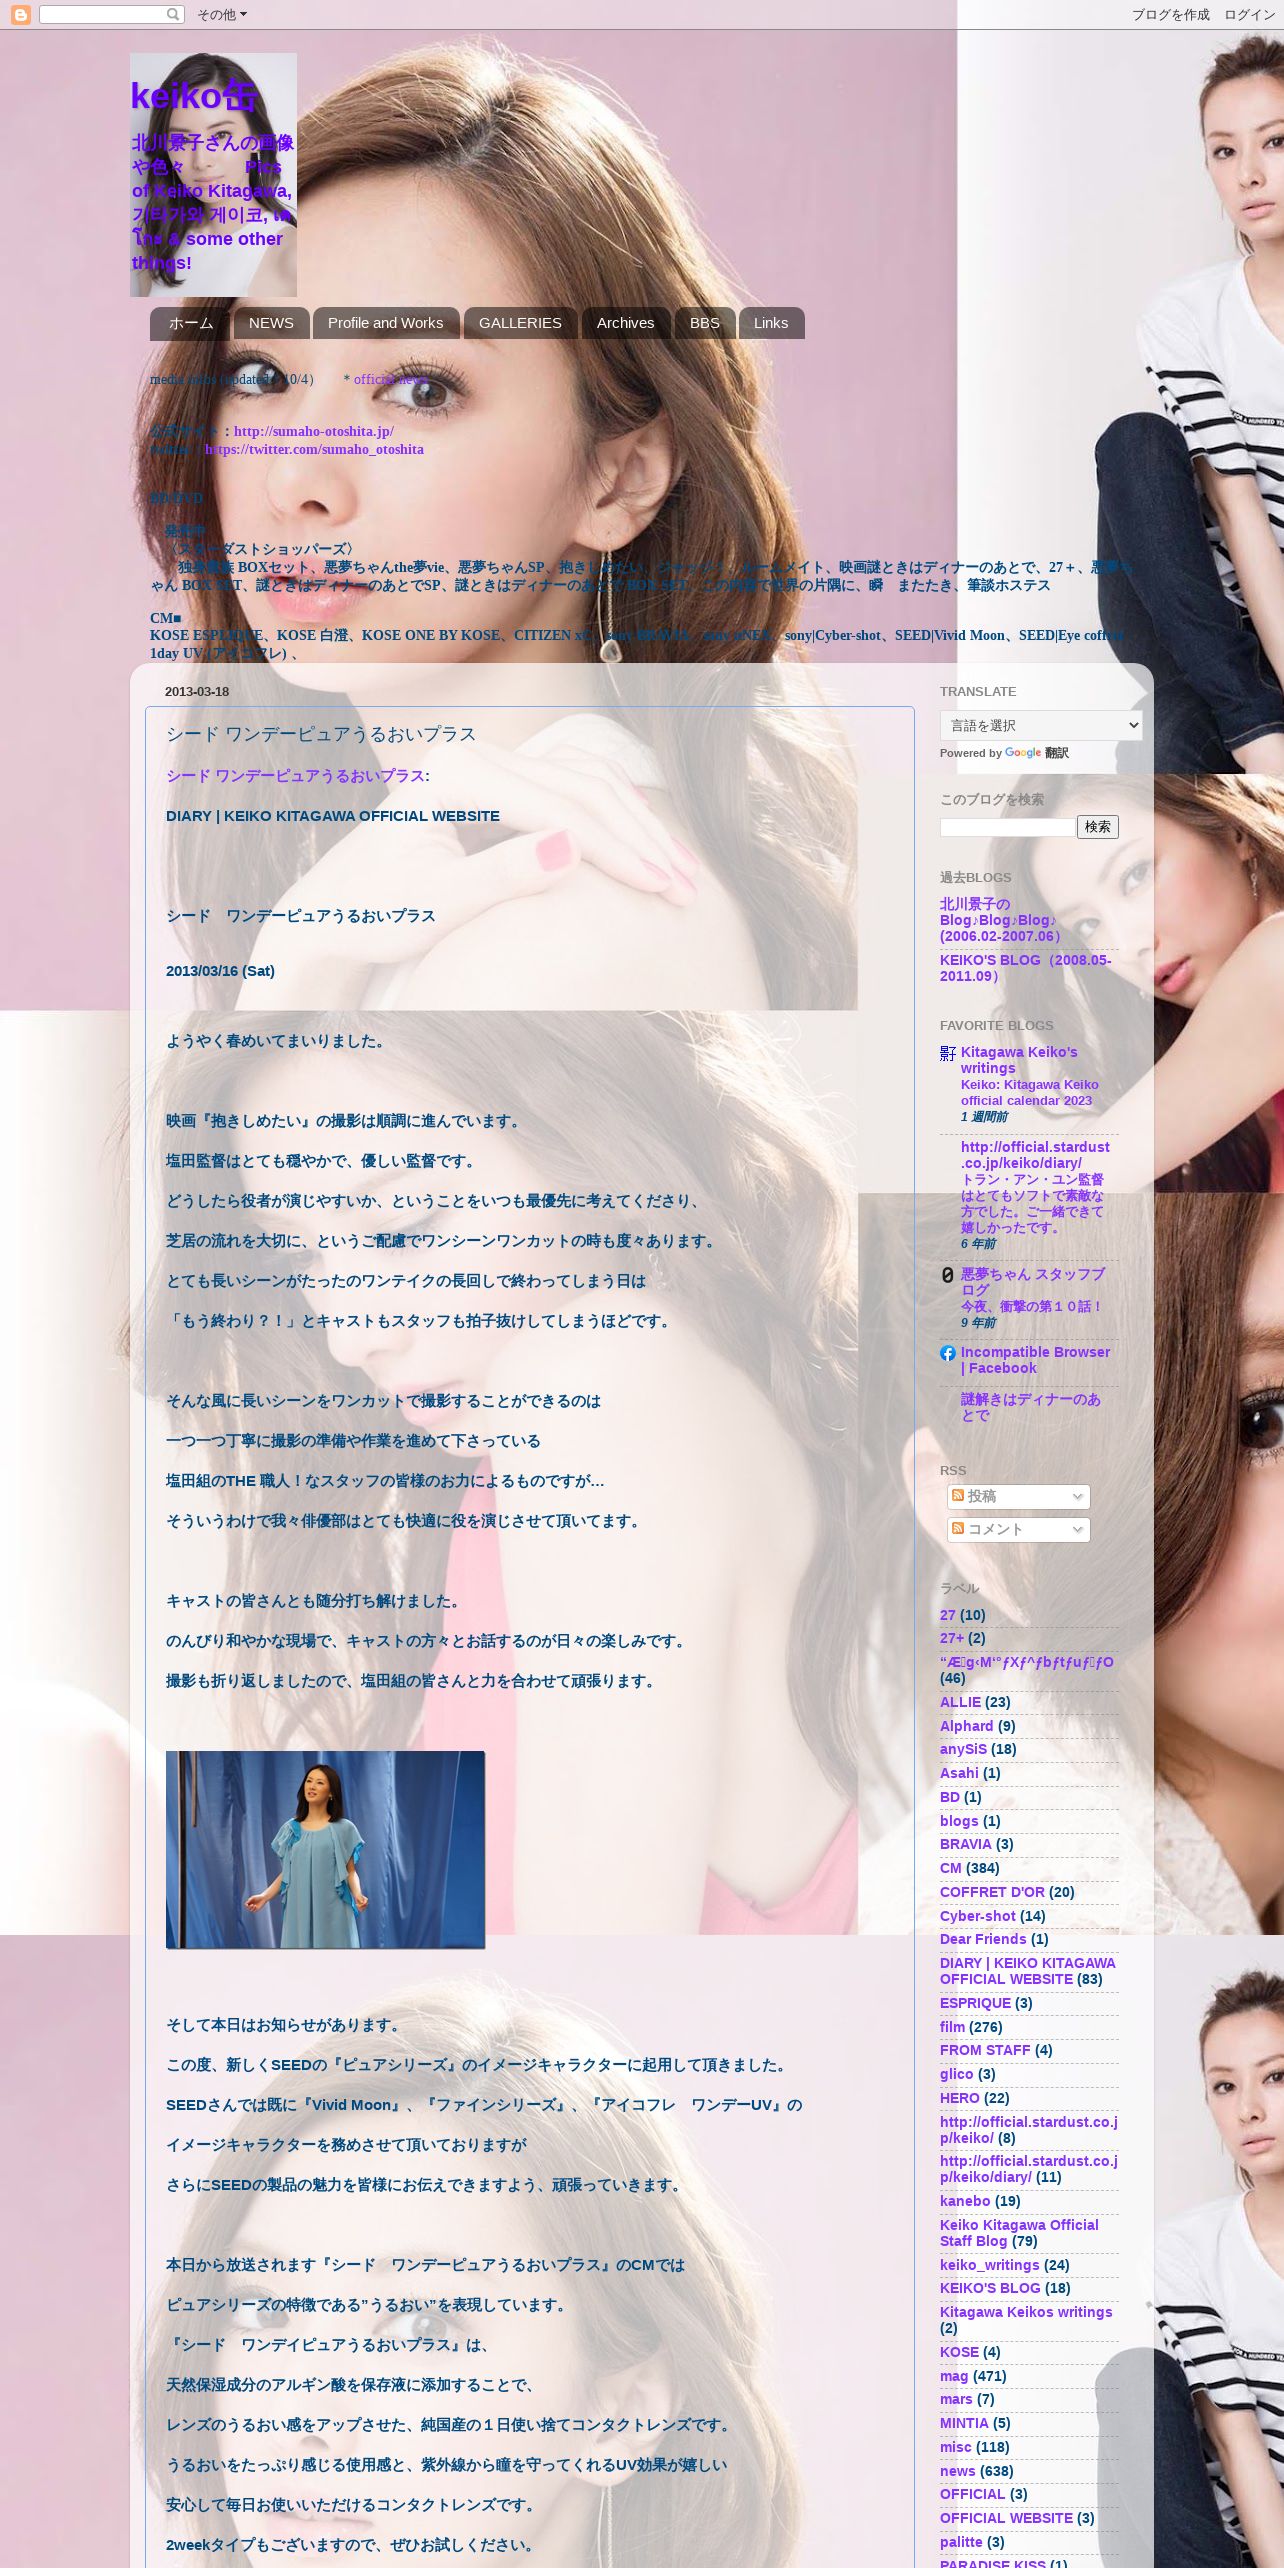The height and width of the screenshot is (2568, 1284).
Task: Select the Archives tab
Action: tap(626, 323)
